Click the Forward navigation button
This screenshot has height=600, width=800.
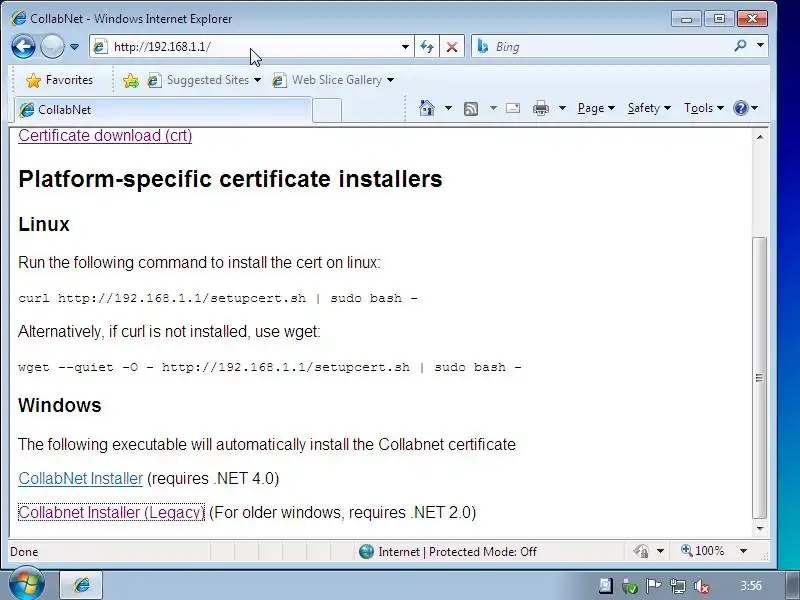click(x=52, y=47)
